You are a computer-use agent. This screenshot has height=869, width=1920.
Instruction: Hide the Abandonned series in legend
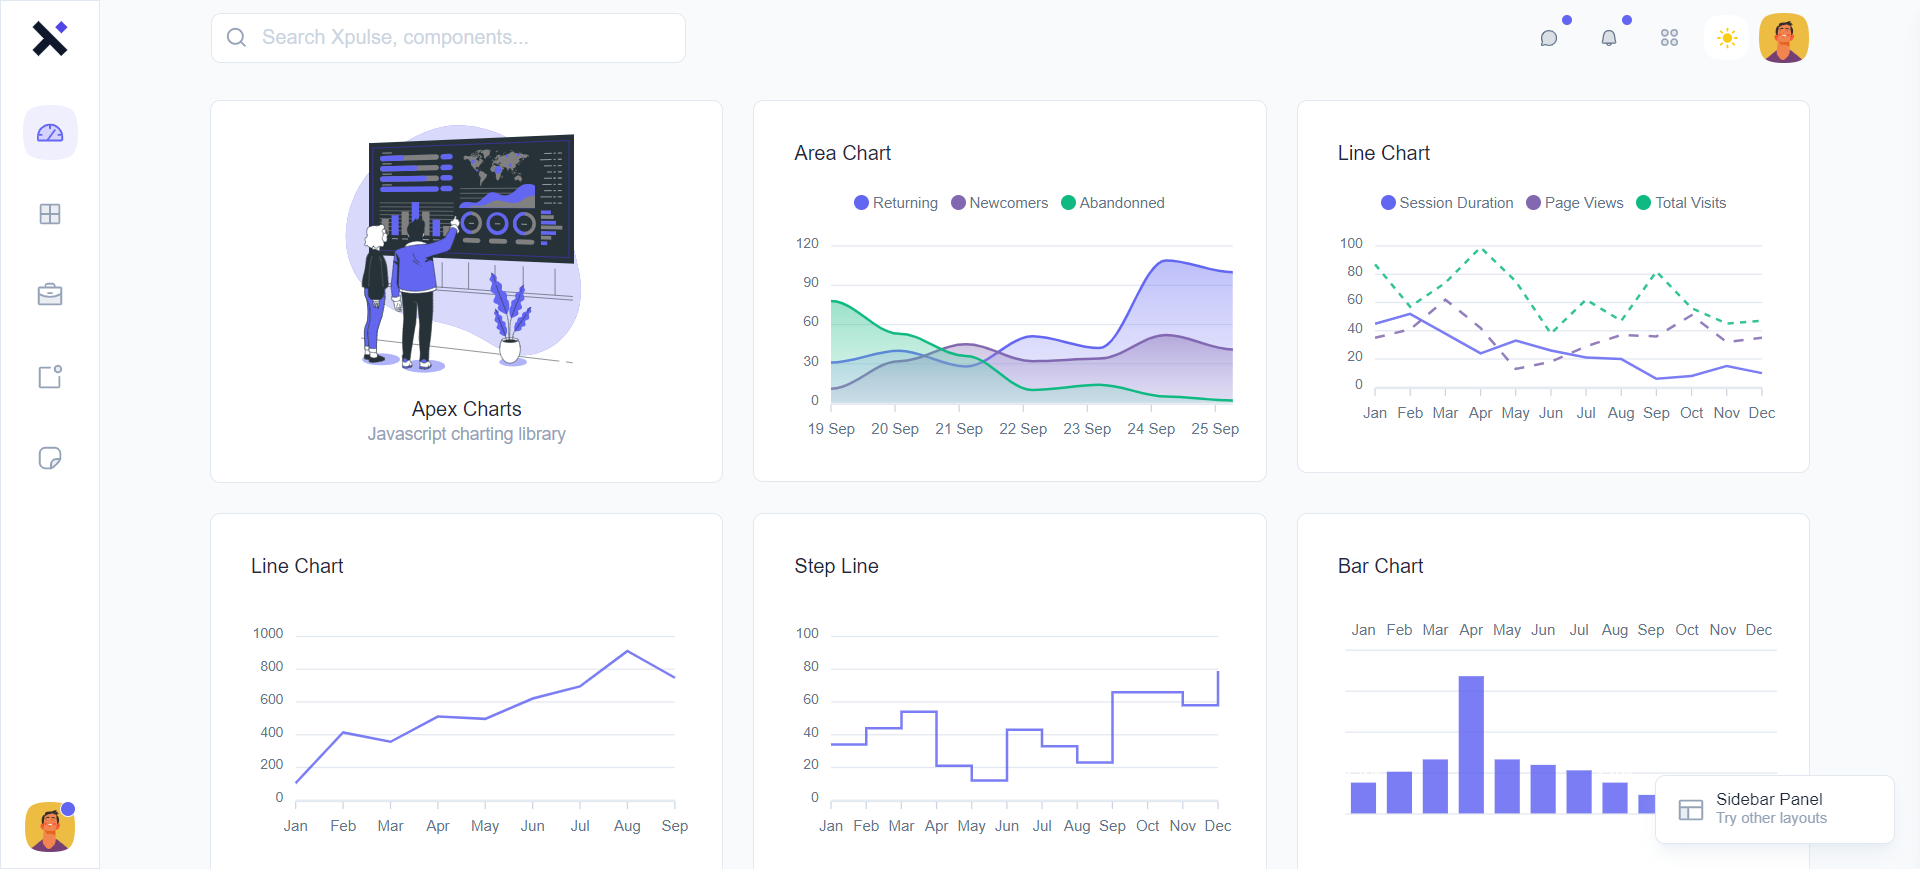point(1112,203)
